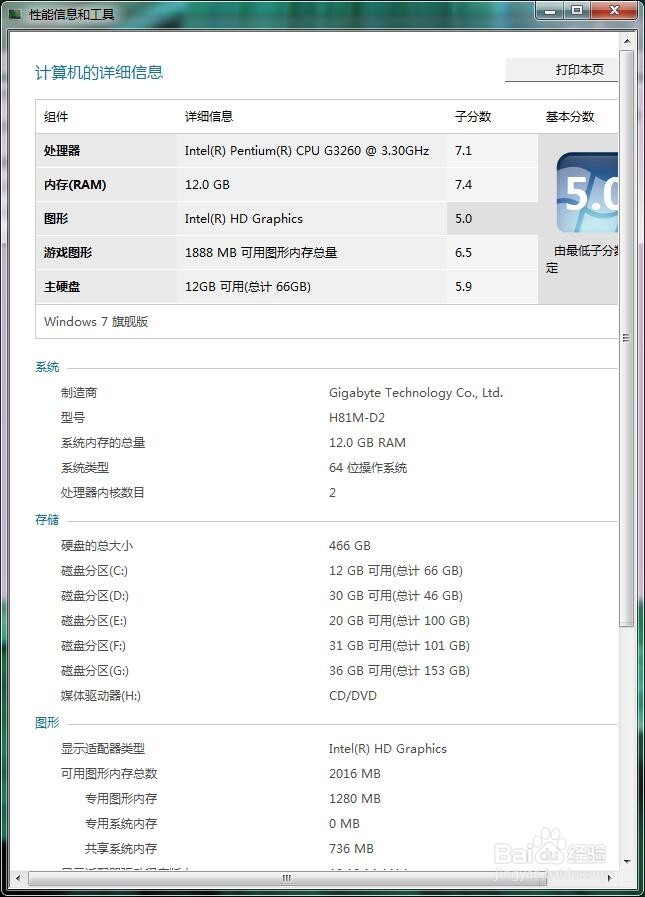Click the window title bar app icon
Image resolution: width=645 pixels, height=897 pixels.
pos(15,14)
